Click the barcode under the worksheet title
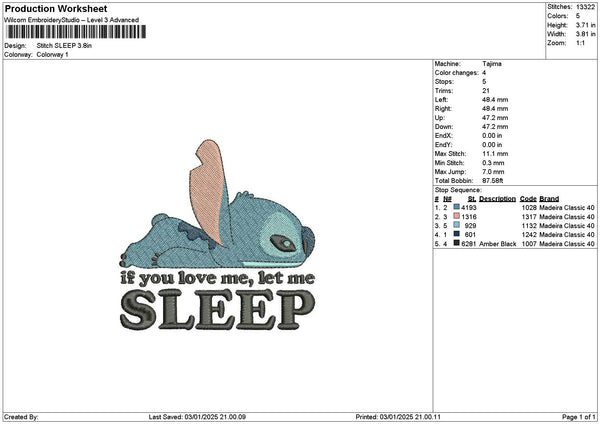600x424 pixels. (76, 32)
